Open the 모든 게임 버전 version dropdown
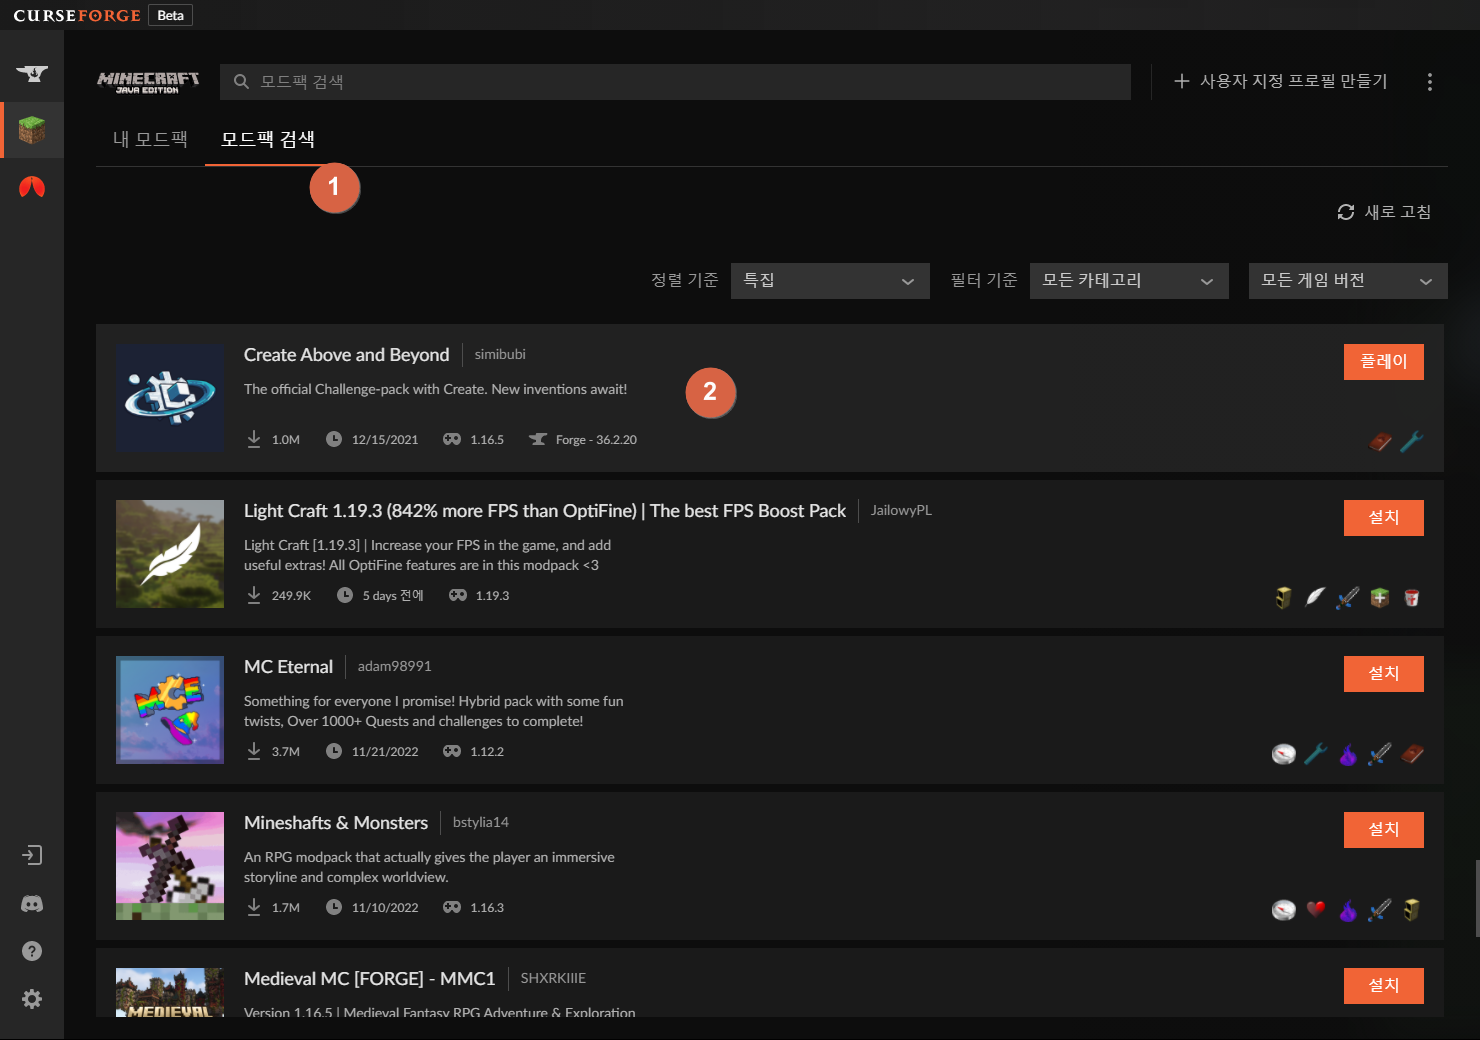The image size is (1480, 1040). point(1348,281)
